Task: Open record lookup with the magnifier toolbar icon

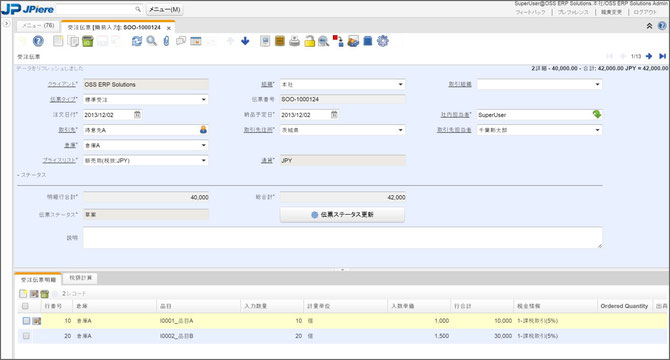Action: pos(151,41)
